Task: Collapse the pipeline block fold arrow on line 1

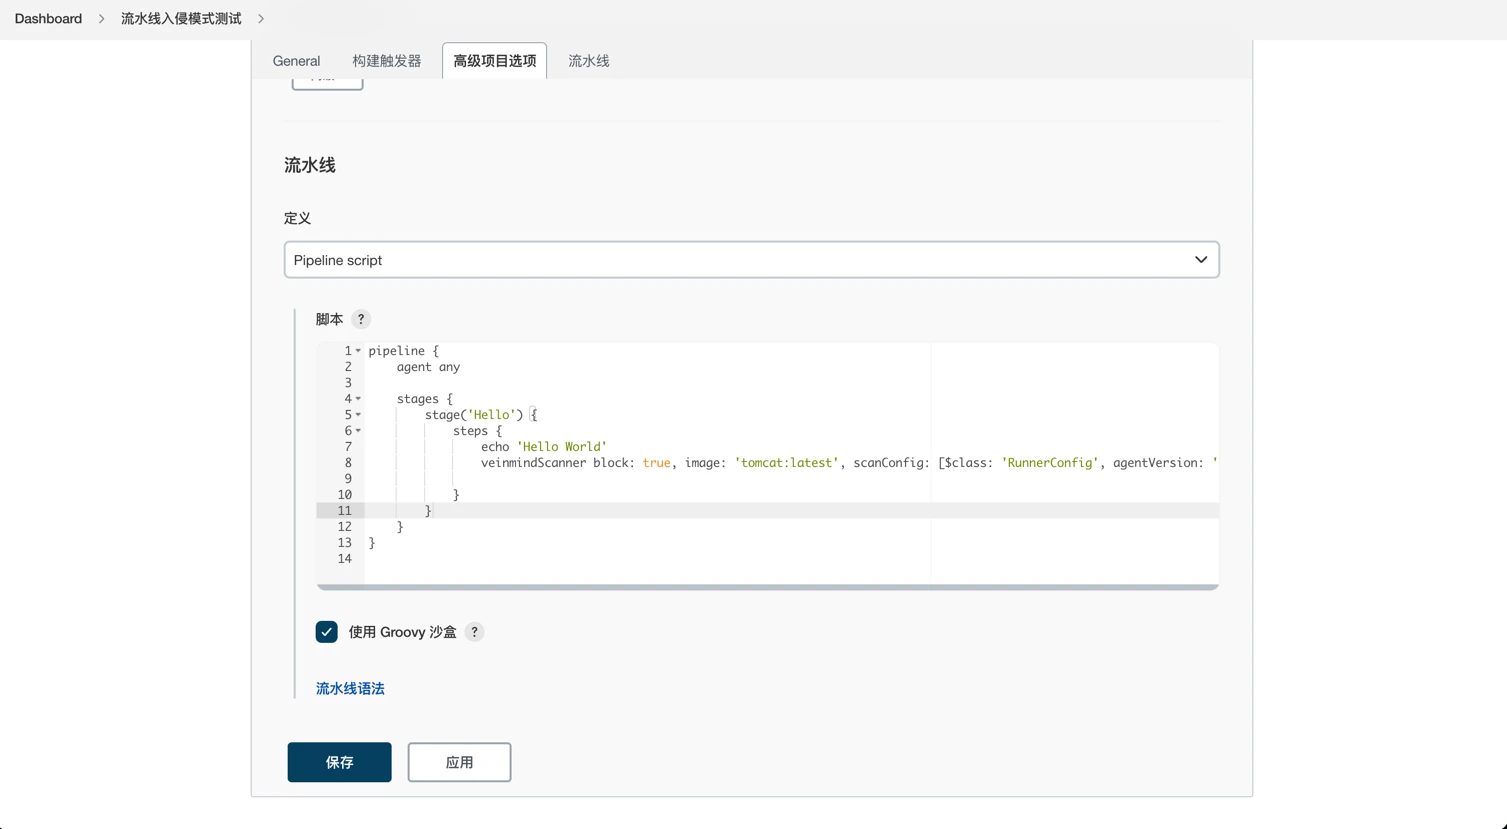Action: (358, 351)
